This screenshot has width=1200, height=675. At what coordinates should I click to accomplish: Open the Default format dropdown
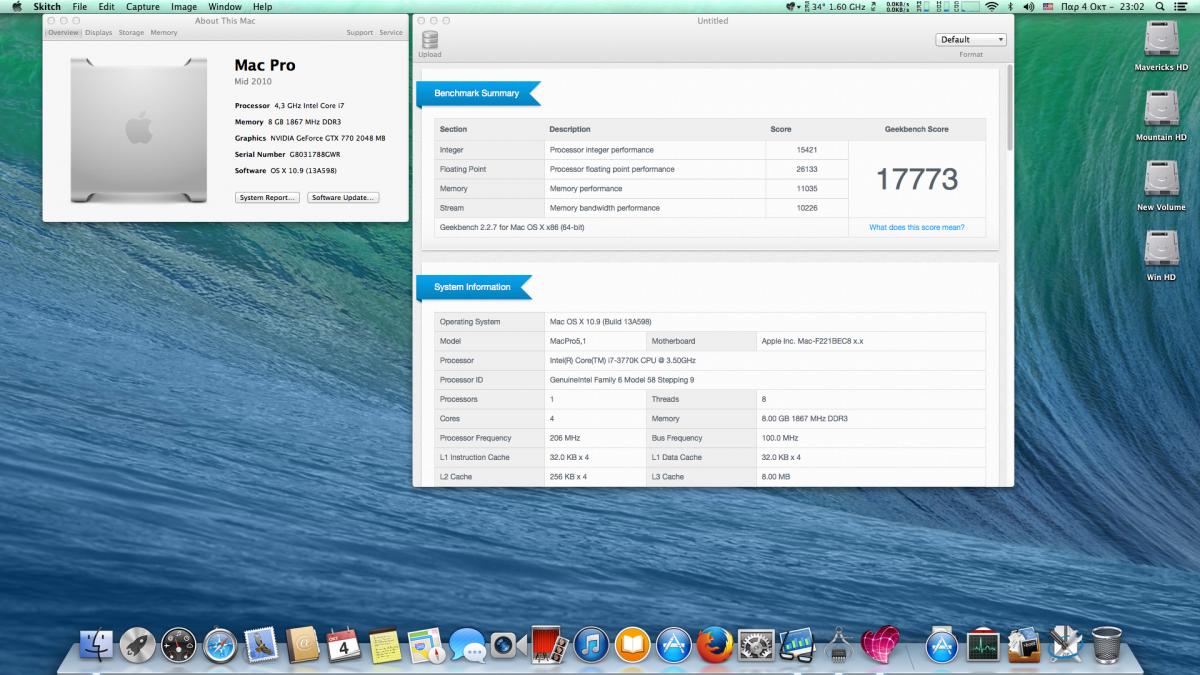coord(971,40)
